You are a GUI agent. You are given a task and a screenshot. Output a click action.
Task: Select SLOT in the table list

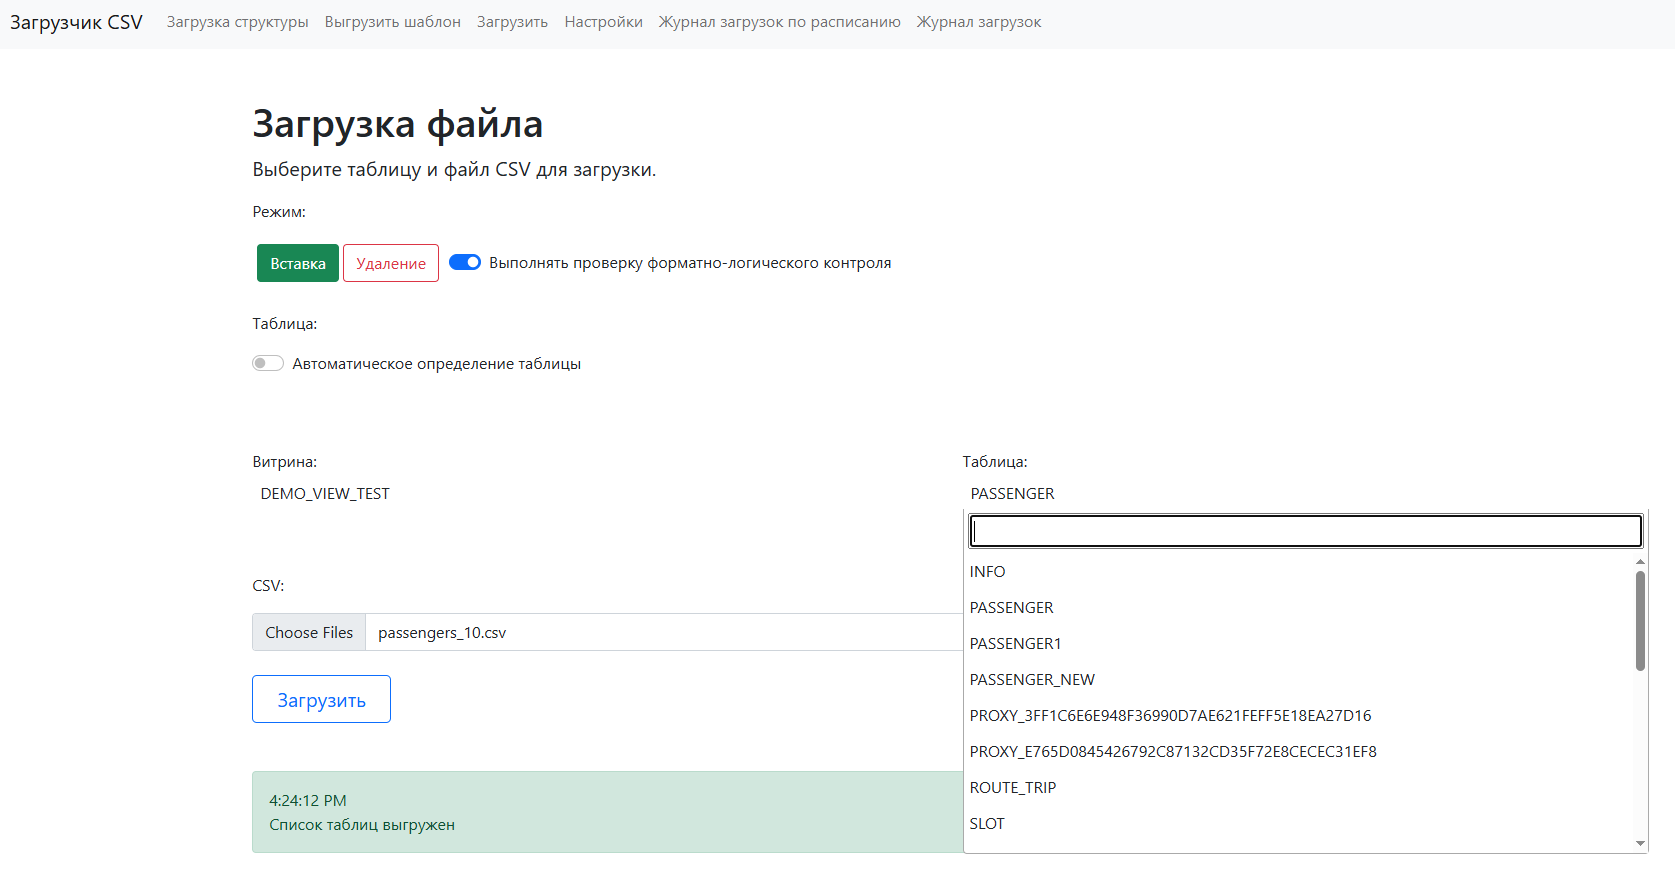pos(1298,824)
